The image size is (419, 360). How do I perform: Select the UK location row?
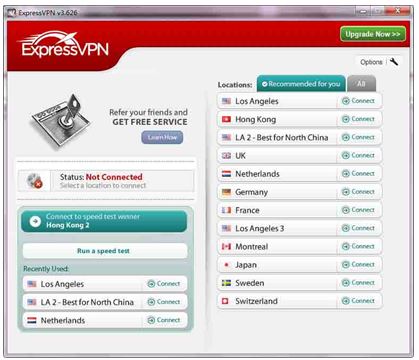click(x=299, y=156)
